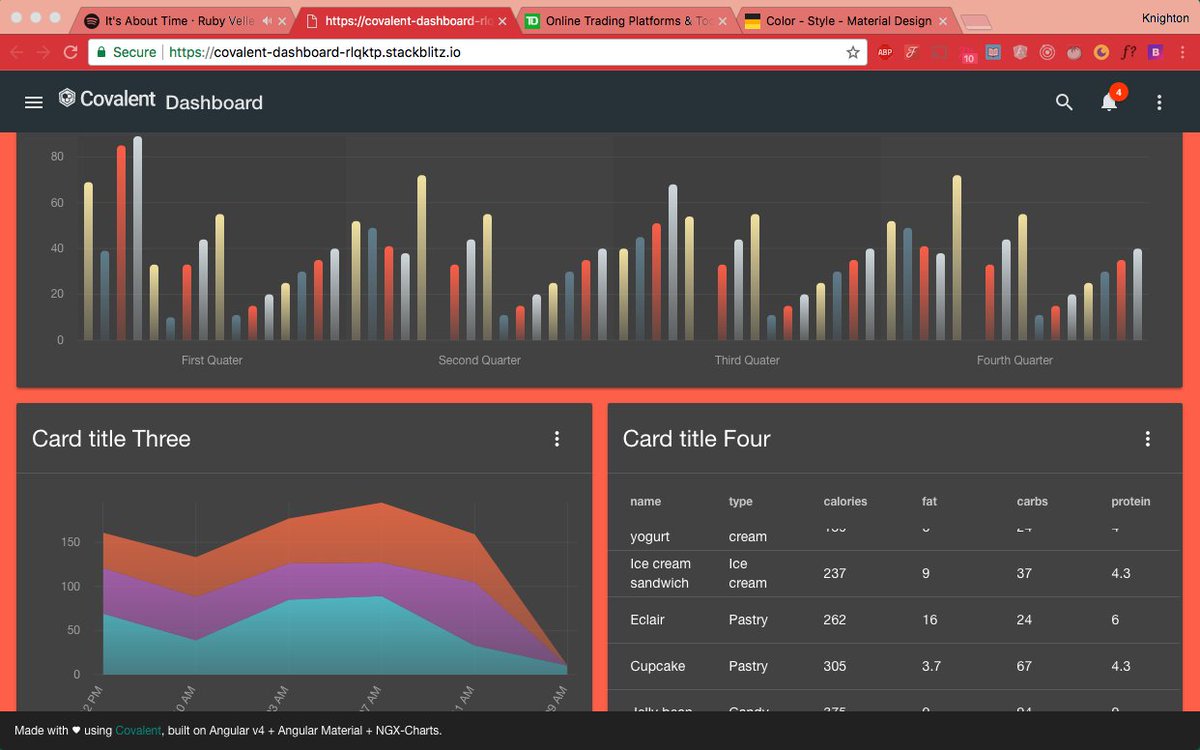Viewport: 1200px width, 750px height.
Task: Open the Bitwarden extension icon
Action: (x=1155, y=52)
